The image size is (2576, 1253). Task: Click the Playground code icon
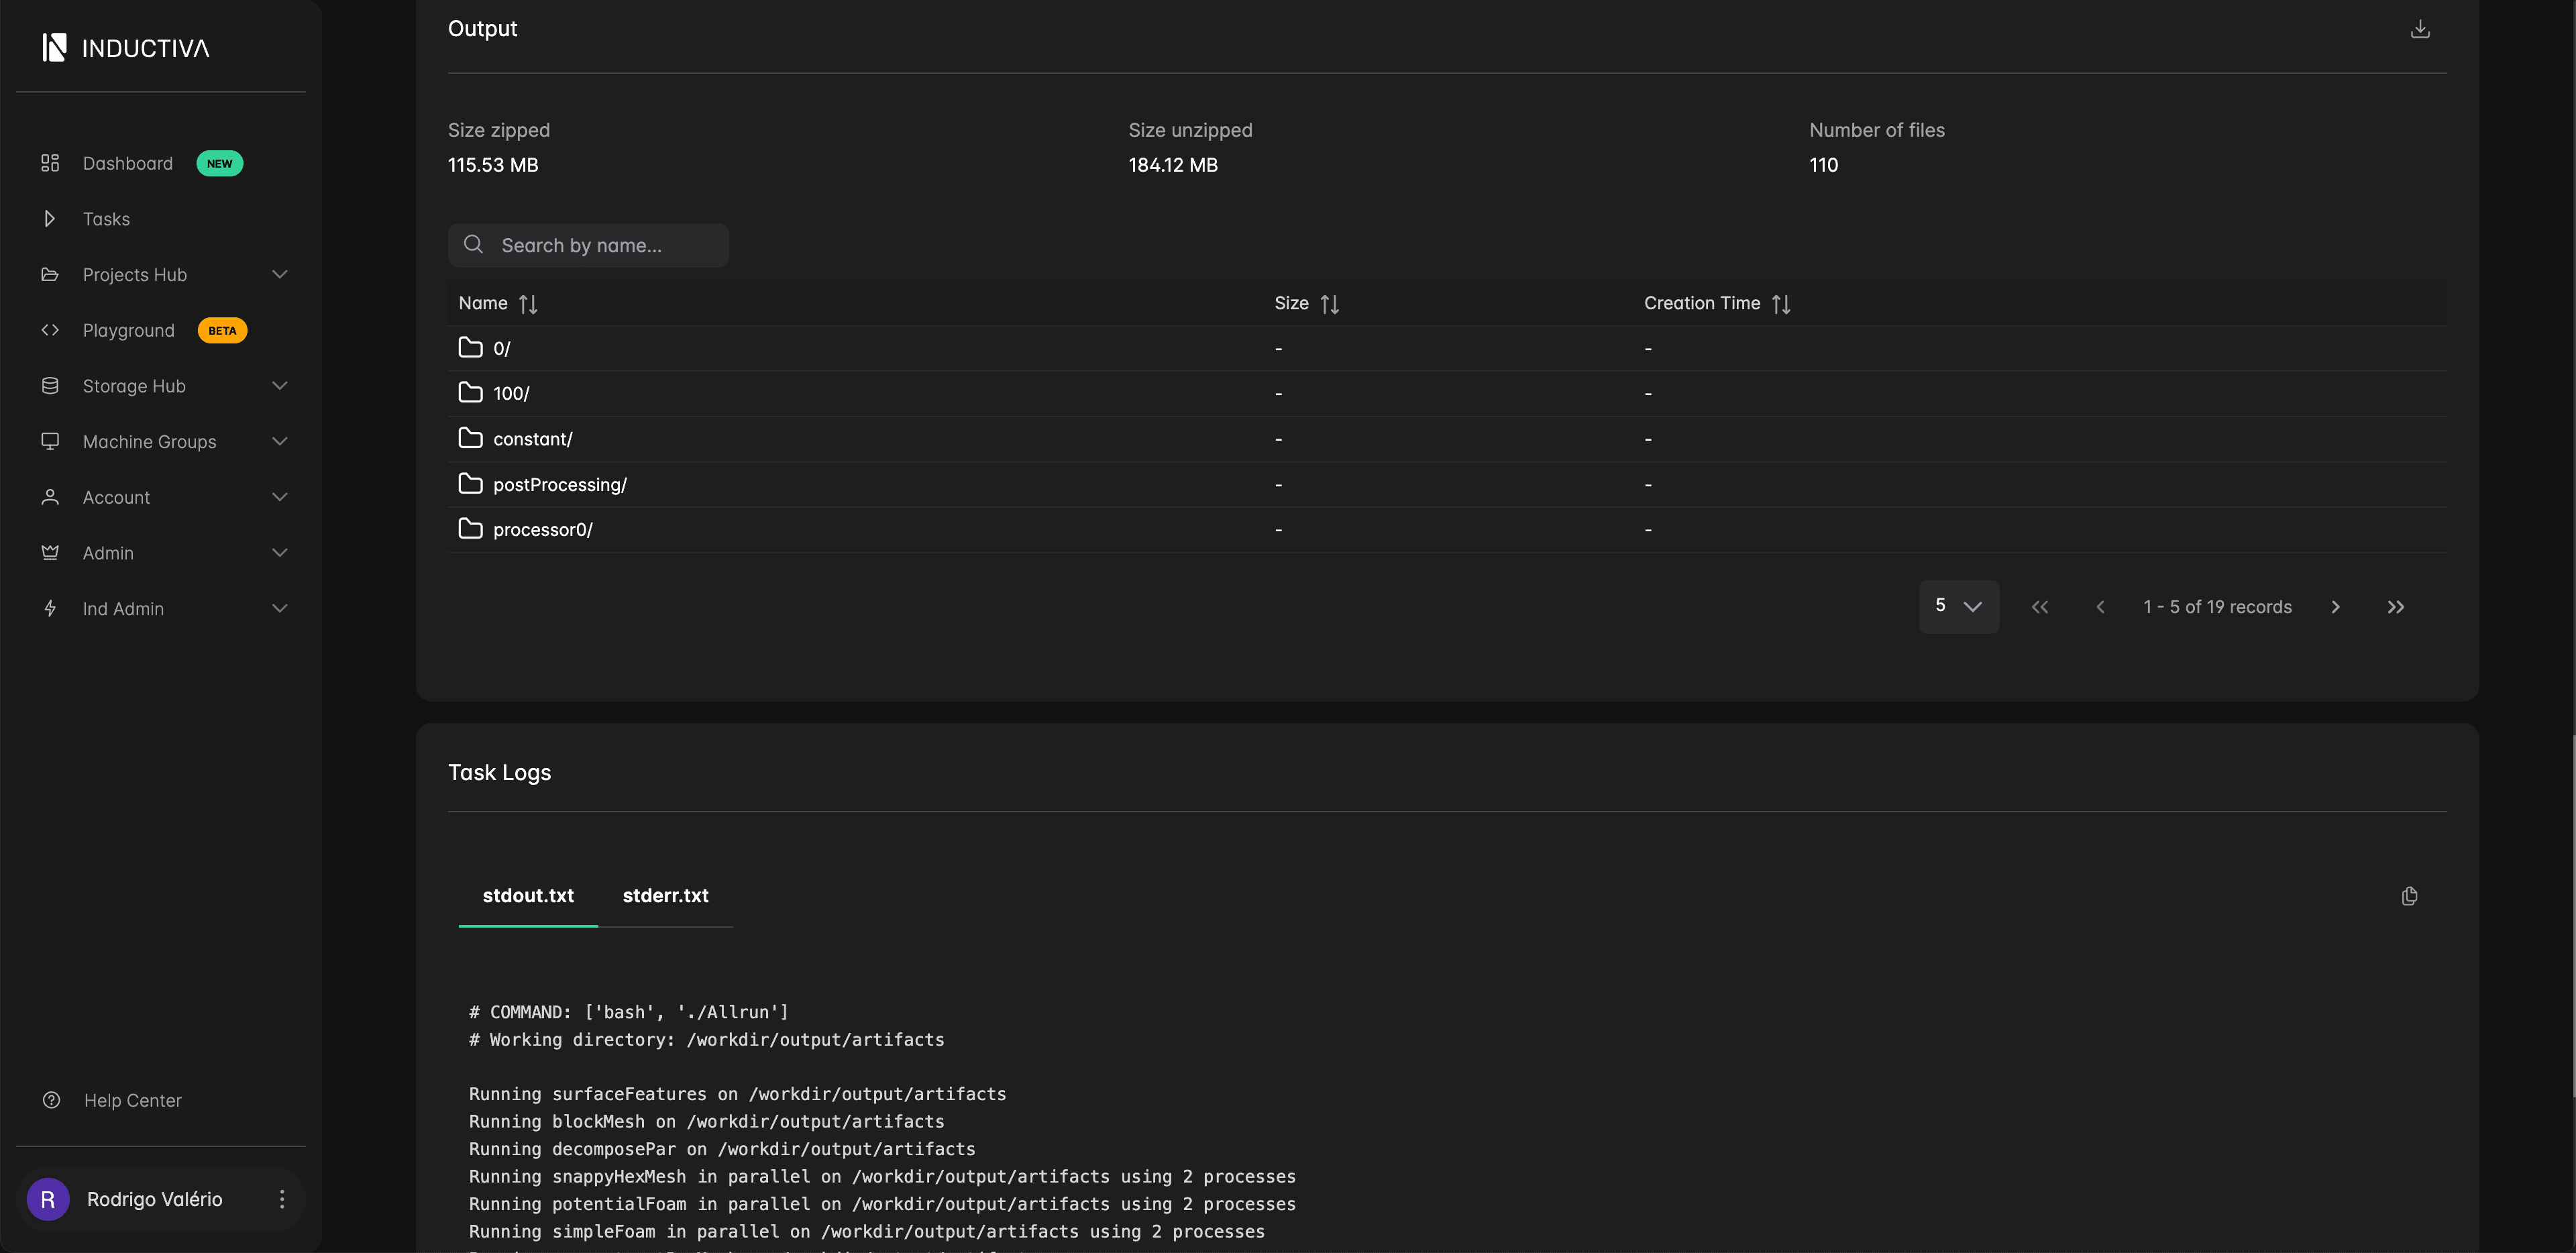tap(50, 330)
